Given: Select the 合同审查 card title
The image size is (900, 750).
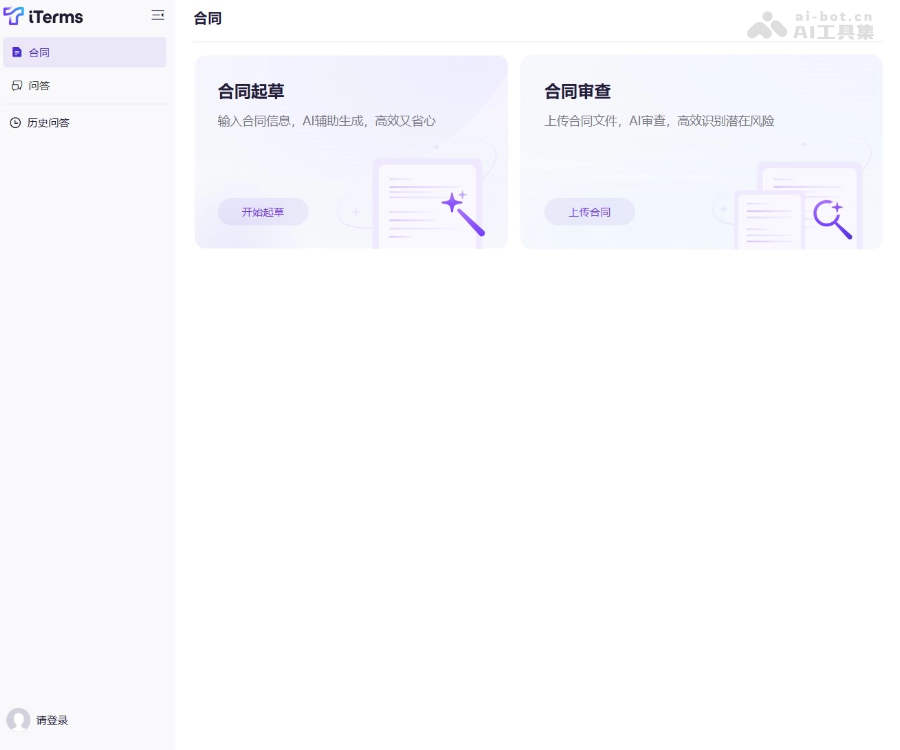Looking at the screenshot, I should click(x=577, y=91).
